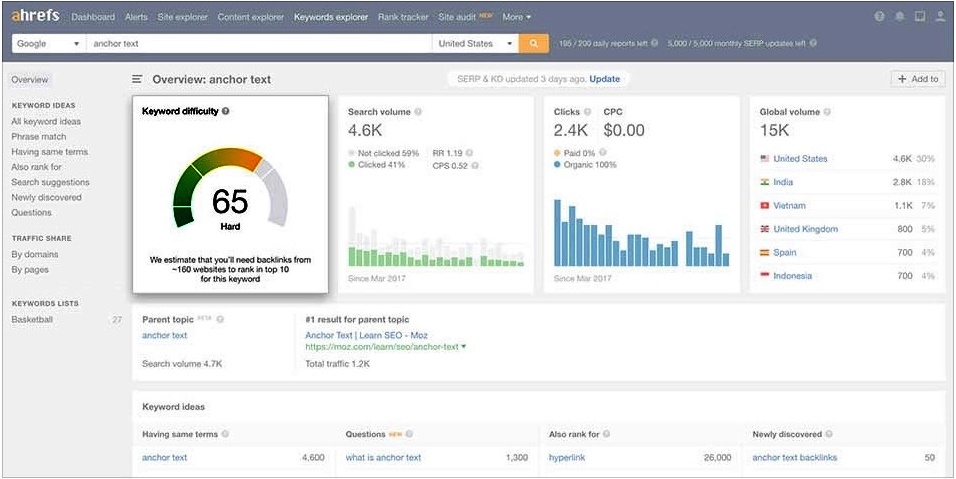Click the screen icon beside the bell

pos(919,17)
